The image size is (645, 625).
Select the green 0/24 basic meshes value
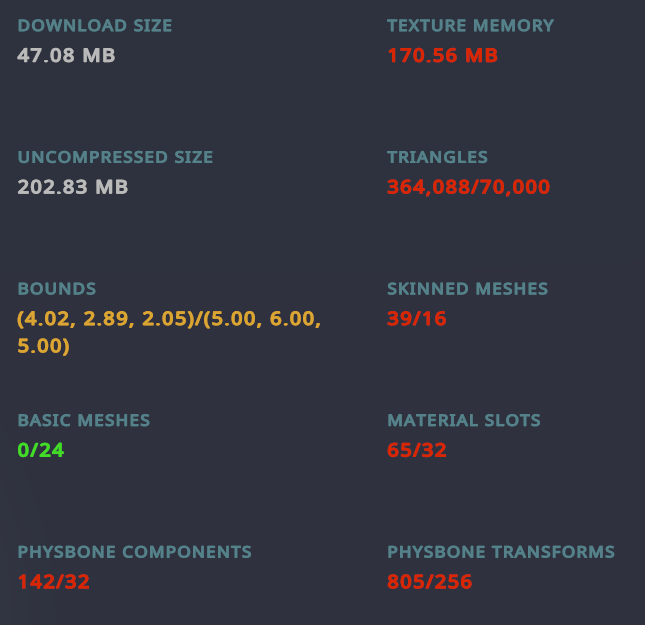[41, 450]
